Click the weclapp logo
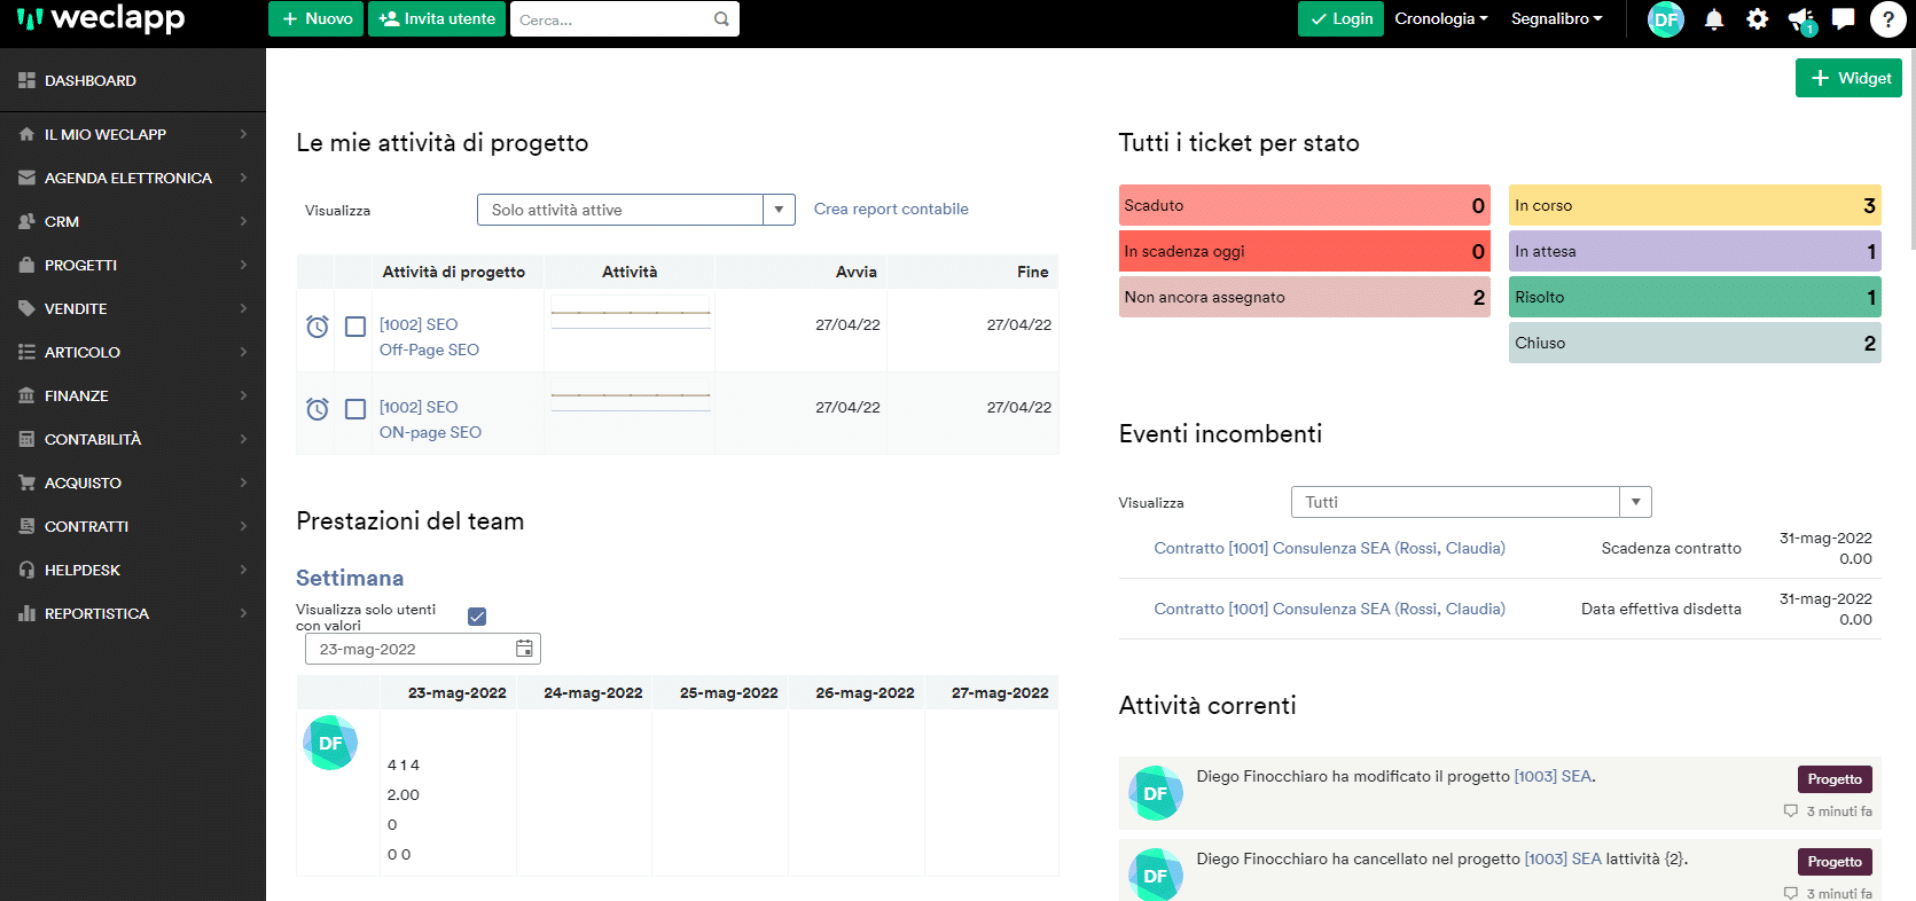This screenshot has width=1916, height=901. 101,18
